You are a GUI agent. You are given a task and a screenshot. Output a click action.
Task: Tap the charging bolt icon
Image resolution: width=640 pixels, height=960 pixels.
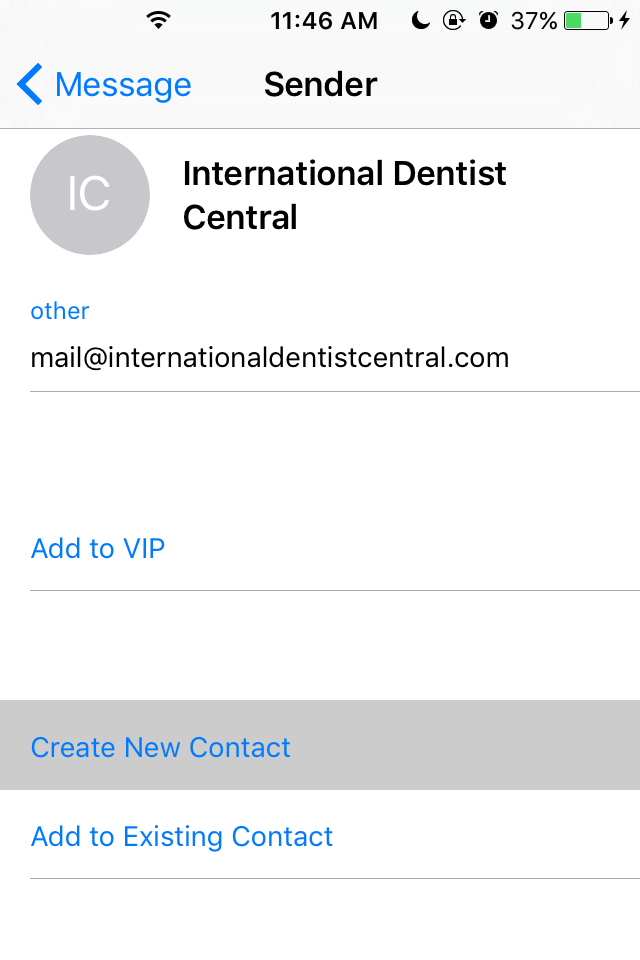click(x=624, y=21)
